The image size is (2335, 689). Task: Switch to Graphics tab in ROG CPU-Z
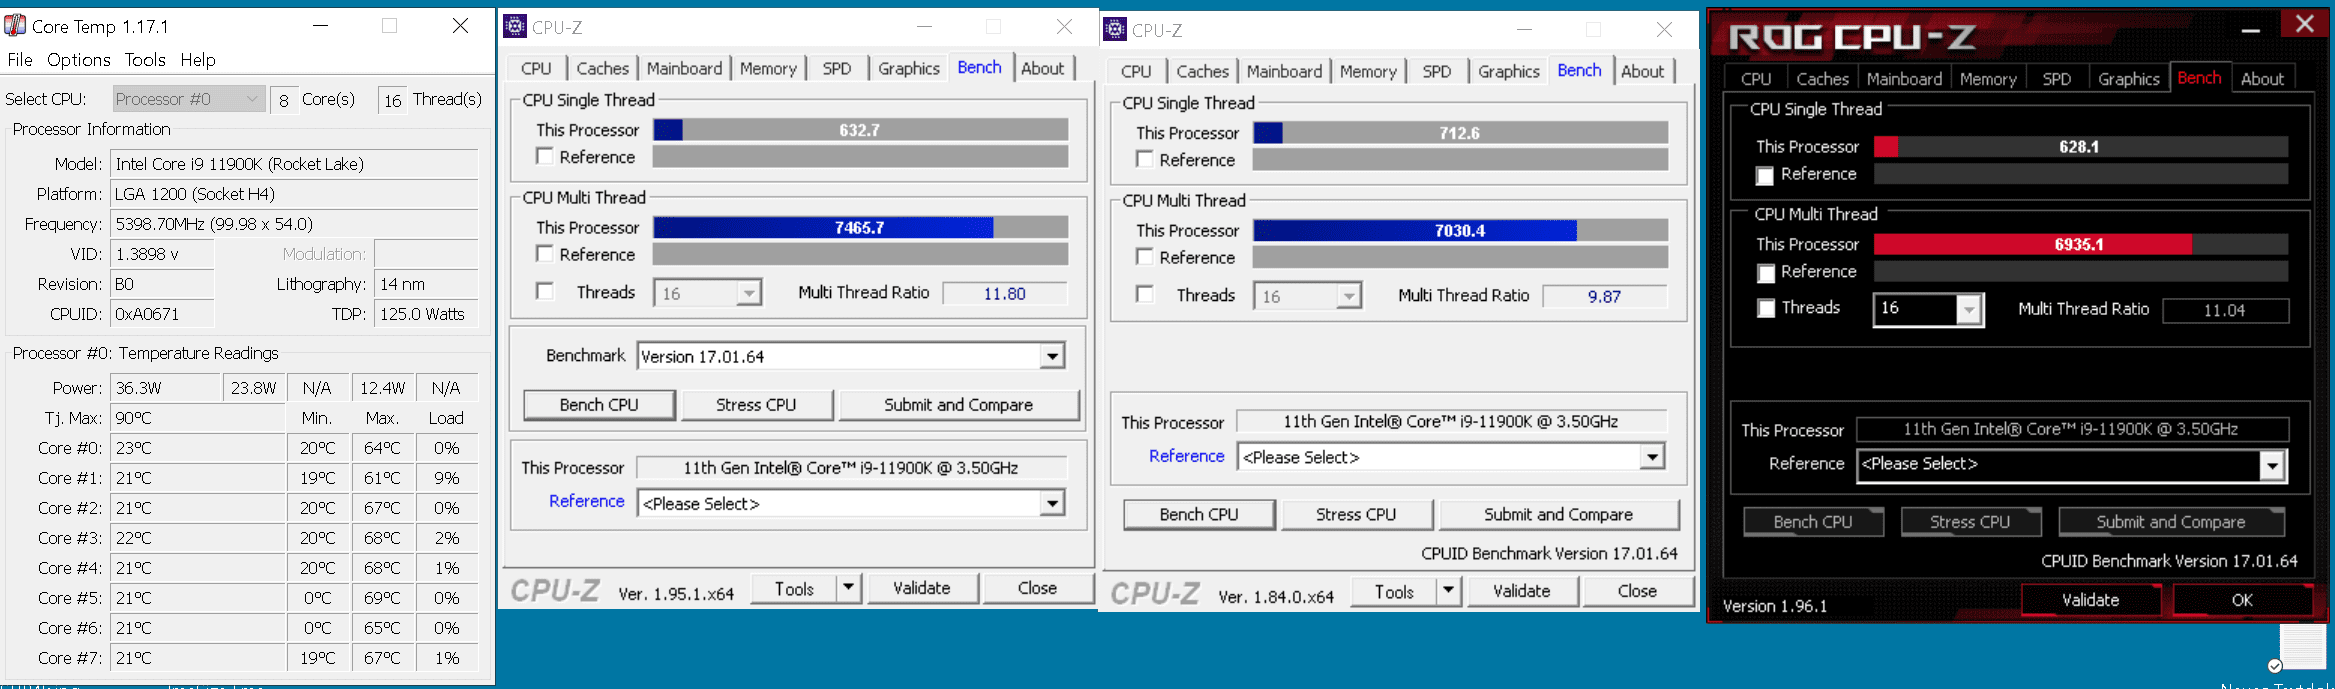[2129, 79]
